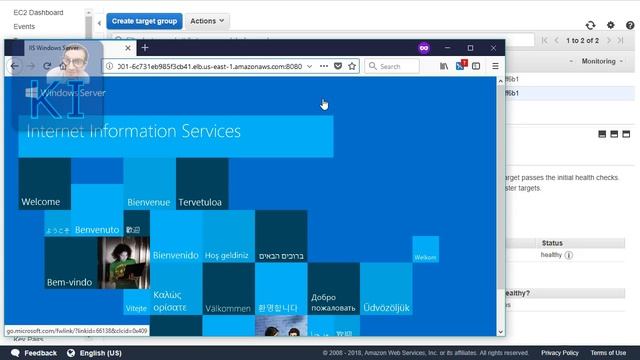Click the Bem-vindo tile
Image resolution: width=640 pixels, height=360 pixels.
pos(71,263)
